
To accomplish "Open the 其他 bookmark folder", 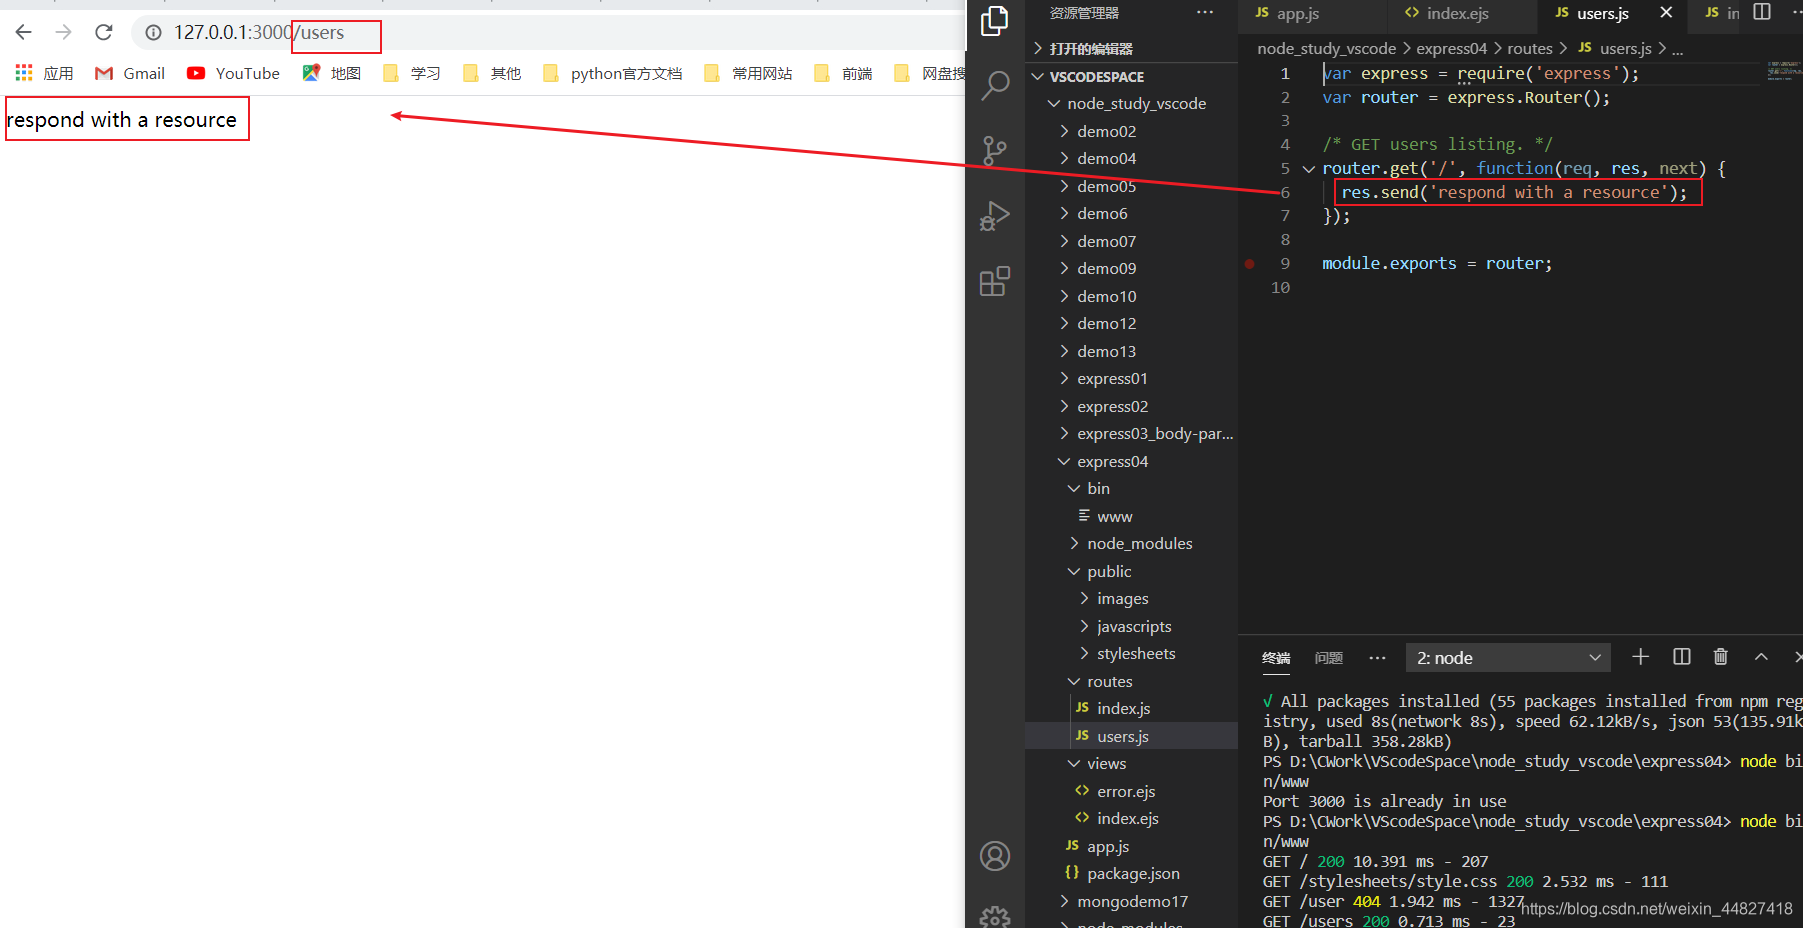I will pyautogui.click(x=492, y=73).
